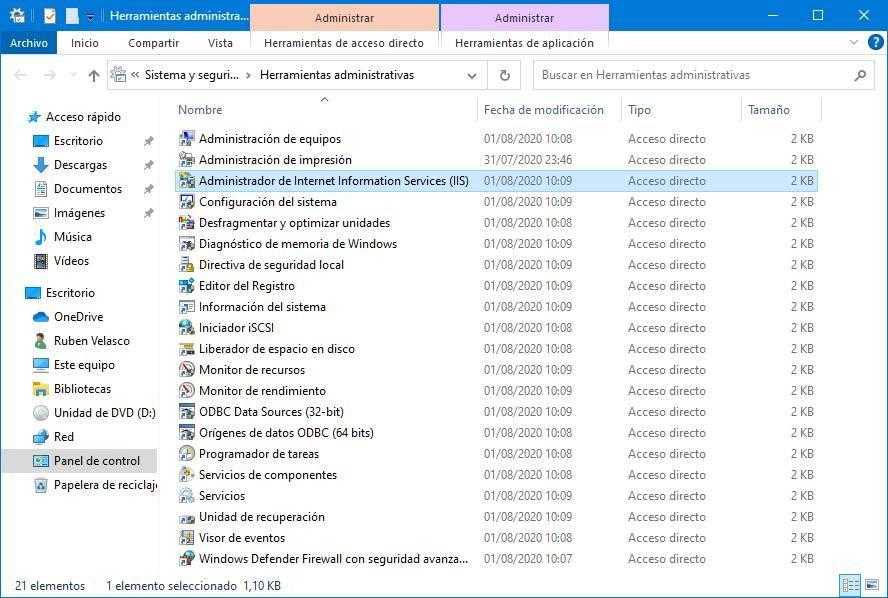Switch to large icons view in status bar

(x=871, y=585)
